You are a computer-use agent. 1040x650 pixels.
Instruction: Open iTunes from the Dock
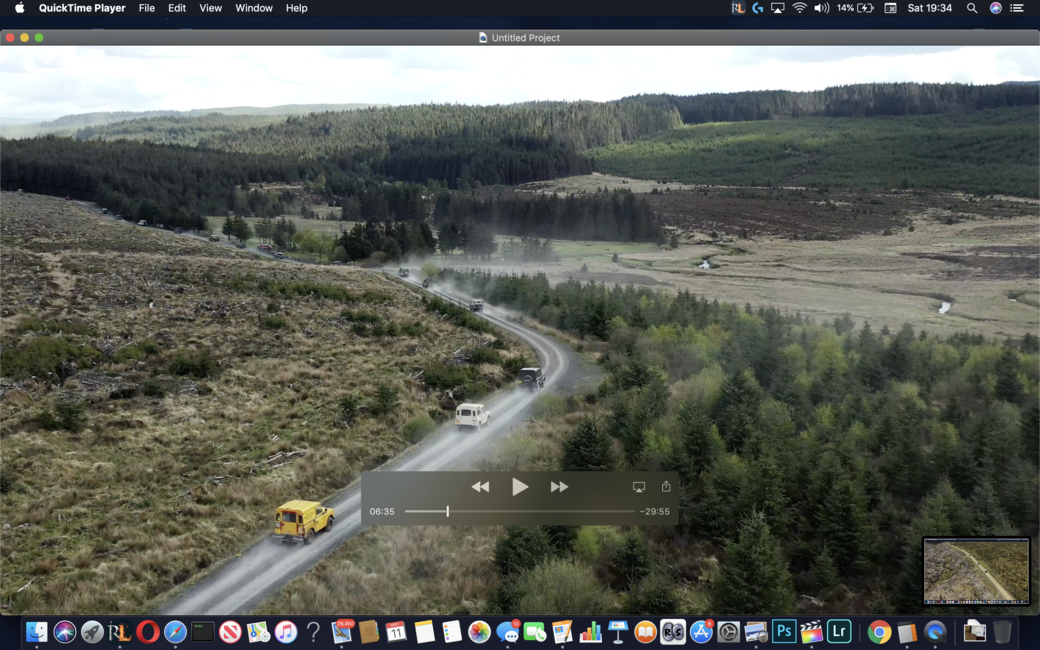click(x=286, y=631)
